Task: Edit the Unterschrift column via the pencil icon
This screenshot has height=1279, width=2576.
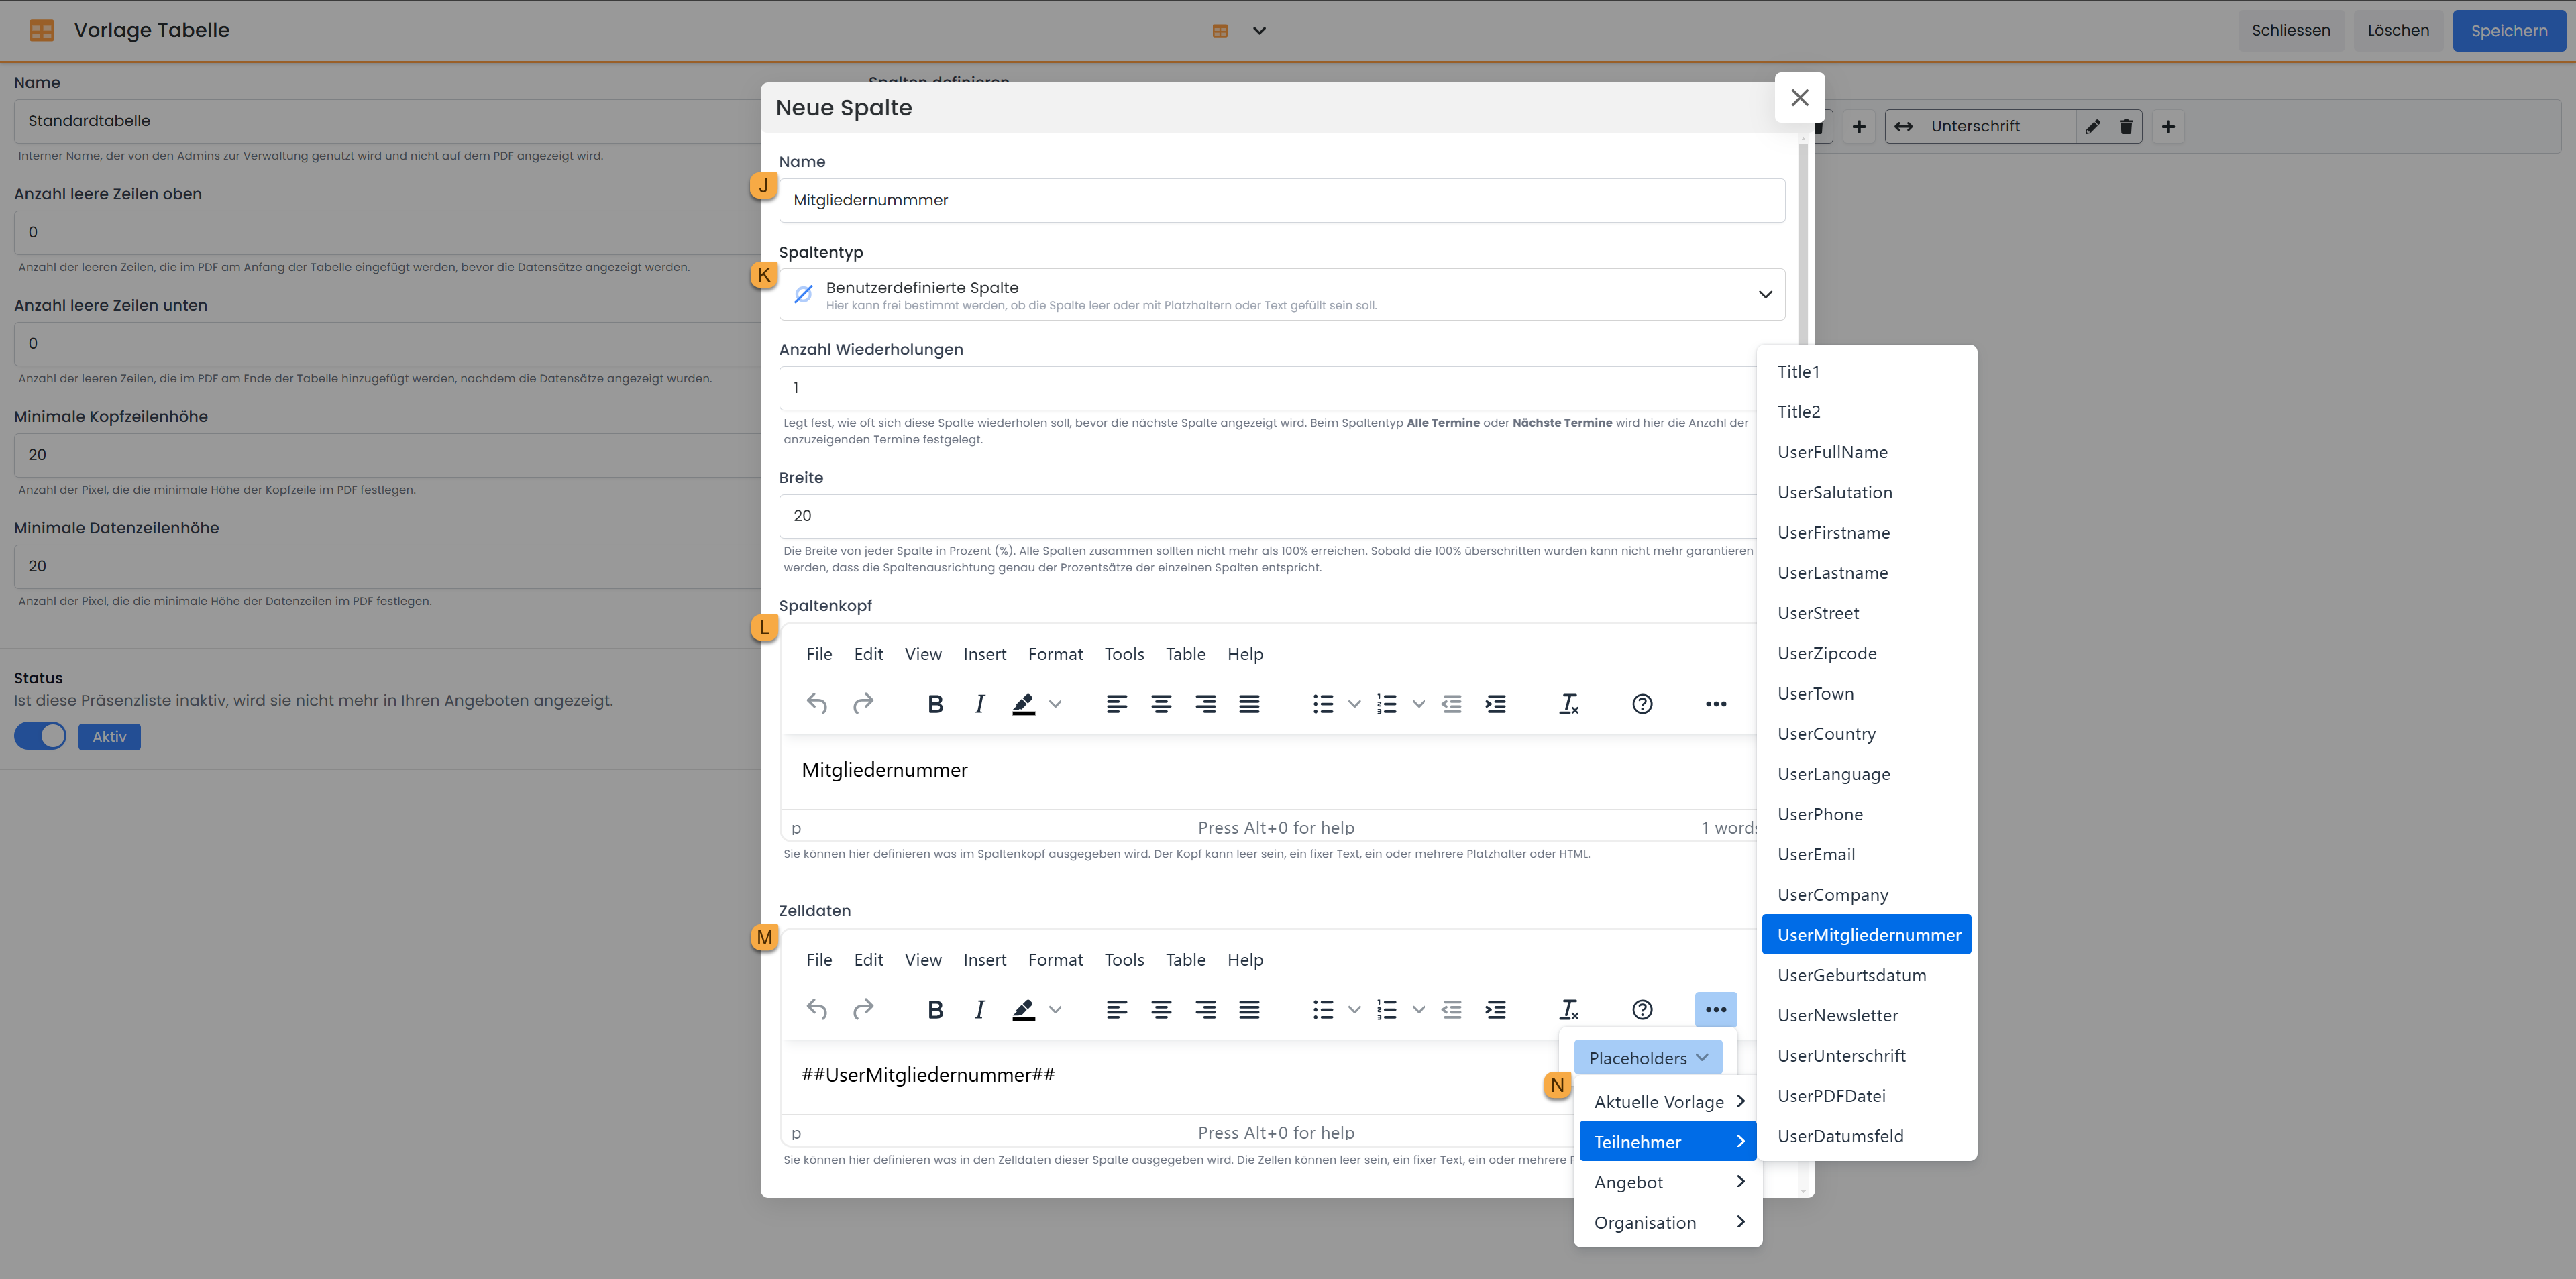Action: pos(2092,127)
